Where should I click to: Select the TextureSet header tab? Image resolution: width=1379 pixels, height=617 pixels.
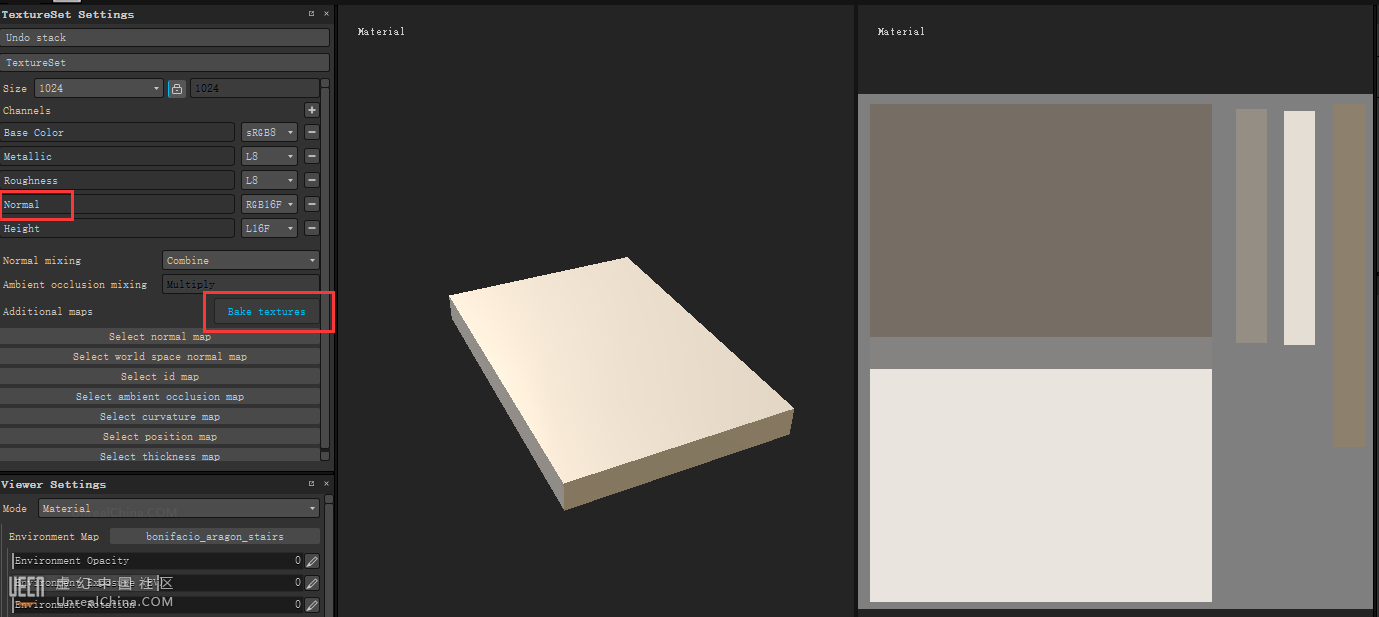pos(165,62)
